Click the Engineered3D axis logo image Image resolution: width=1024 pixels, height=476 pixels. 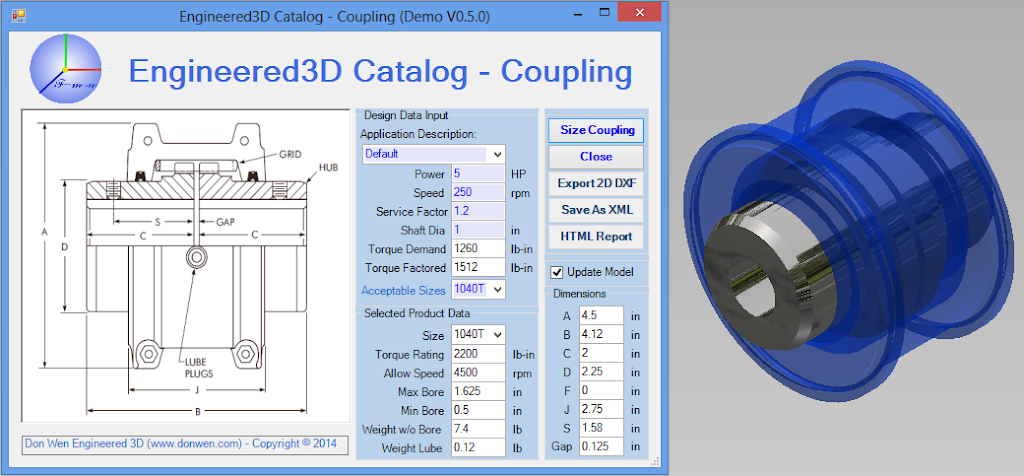point(65,68)
